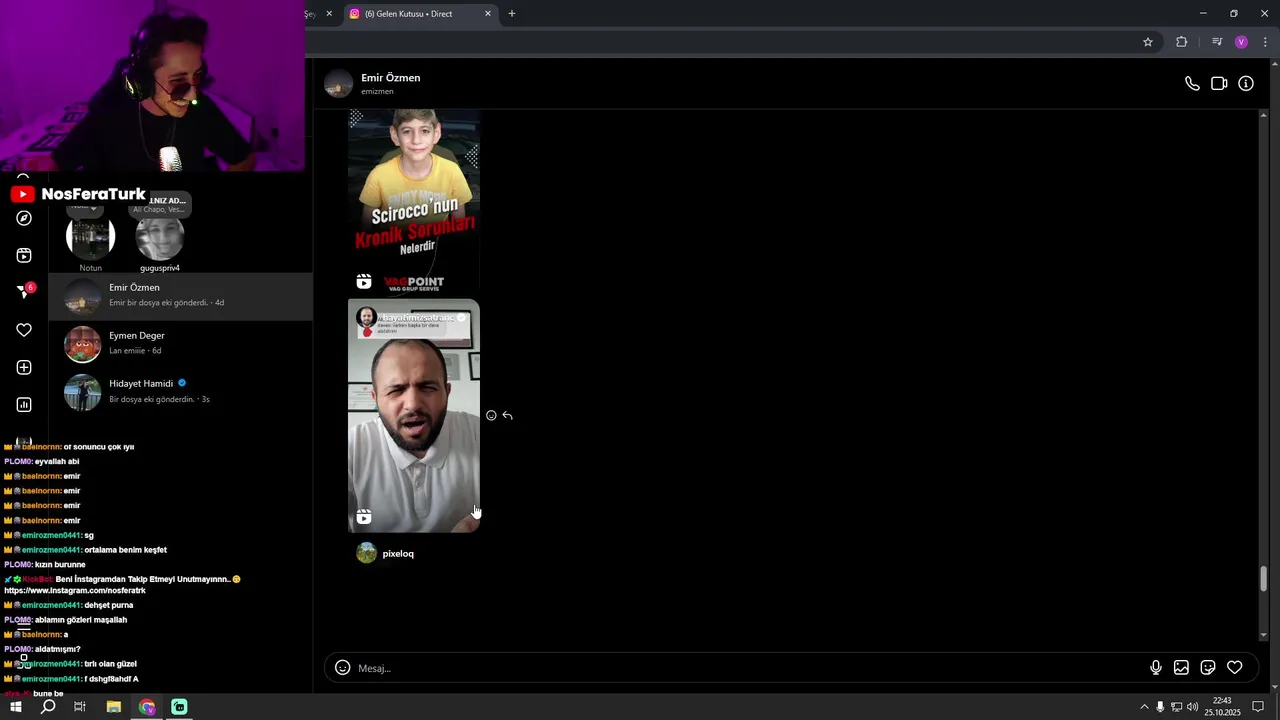
Task: Click the add photo icon in message bar
Action: (x=1181, y=668)
